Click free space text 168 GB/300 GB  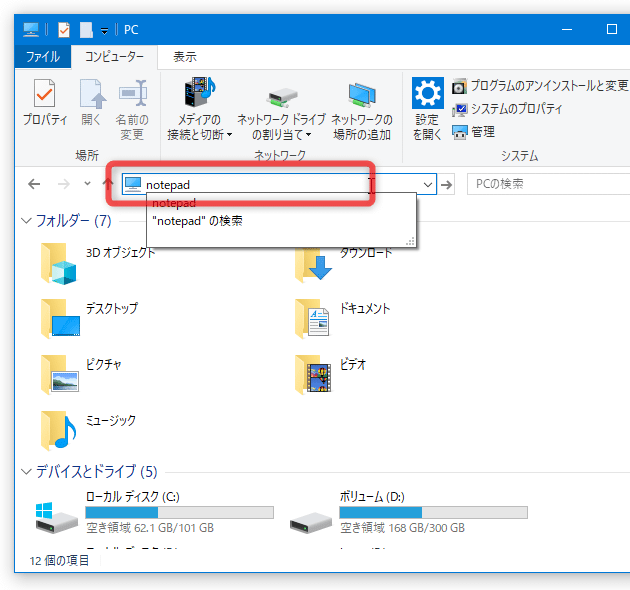[403, 528]
